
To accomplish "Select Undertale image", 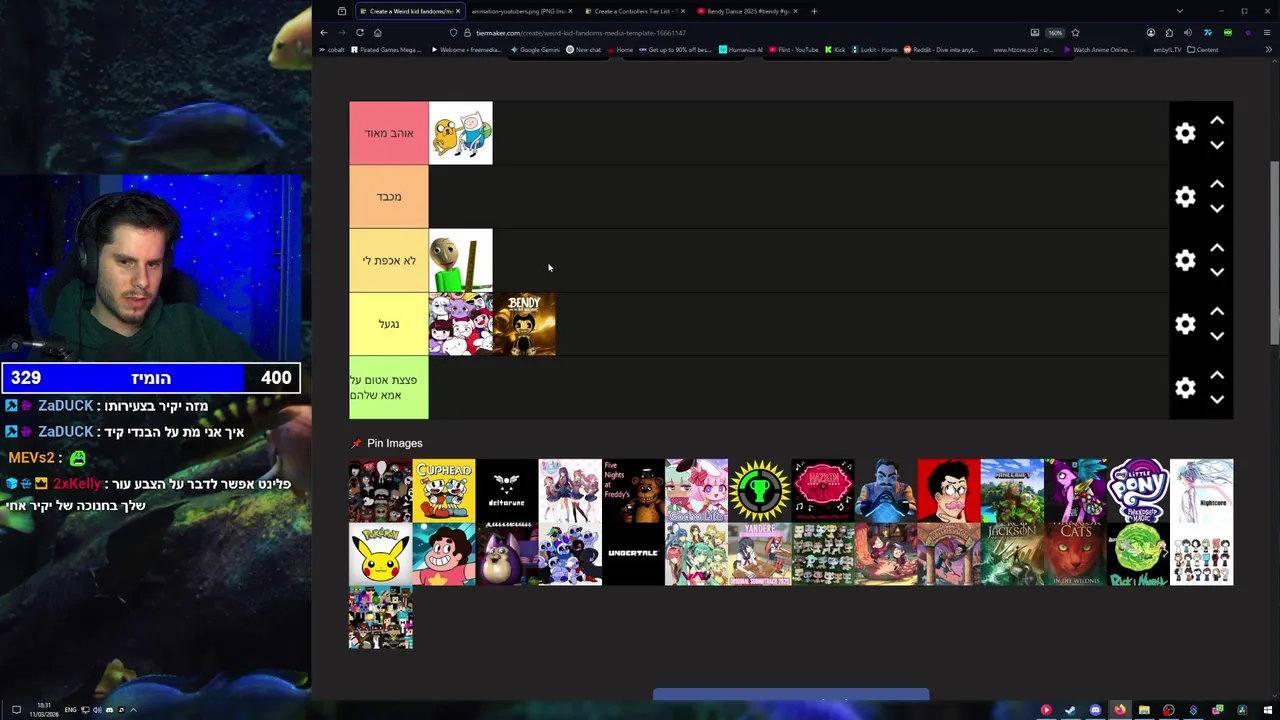I will [633, 554].
